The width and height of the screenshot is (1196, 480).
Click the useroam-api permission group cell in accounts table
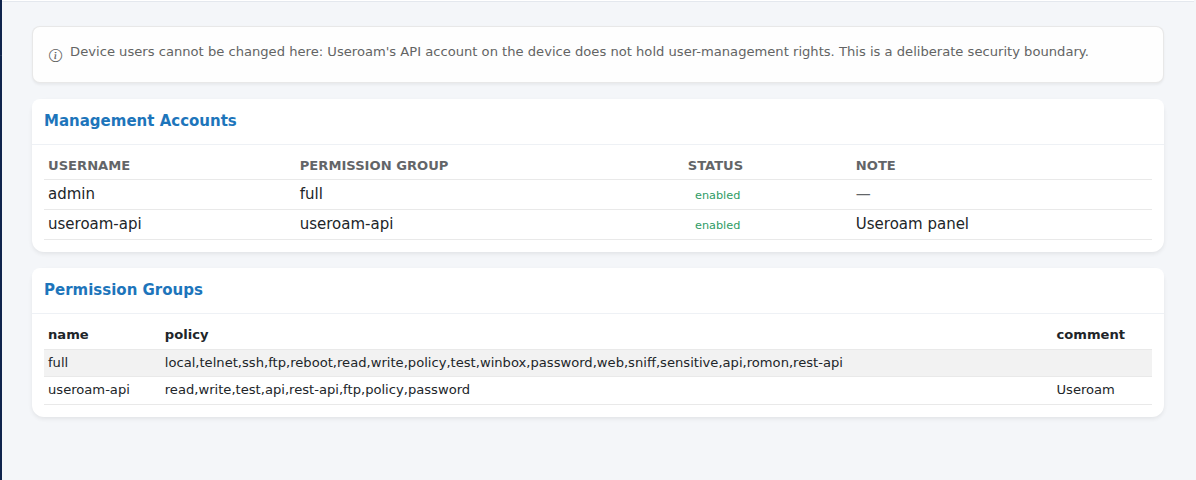click(x=346, y=224)
